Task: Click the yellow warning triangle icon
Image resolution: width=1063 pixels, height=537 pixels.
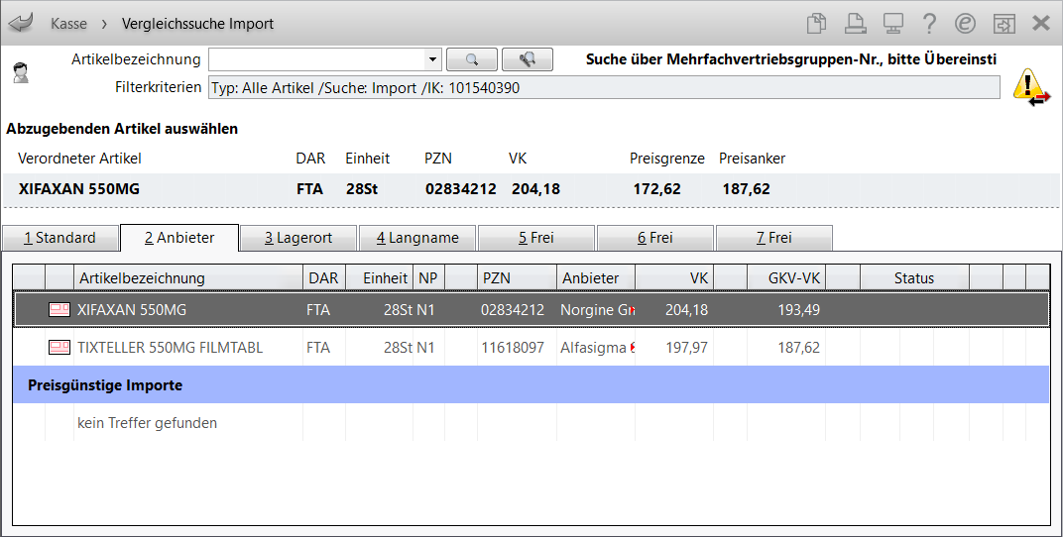Action: 1030,87
